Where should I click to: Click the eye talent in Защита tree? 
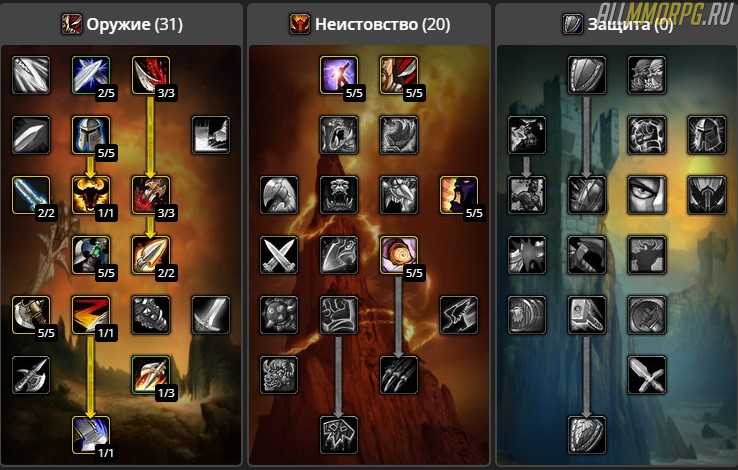[647, 195]
